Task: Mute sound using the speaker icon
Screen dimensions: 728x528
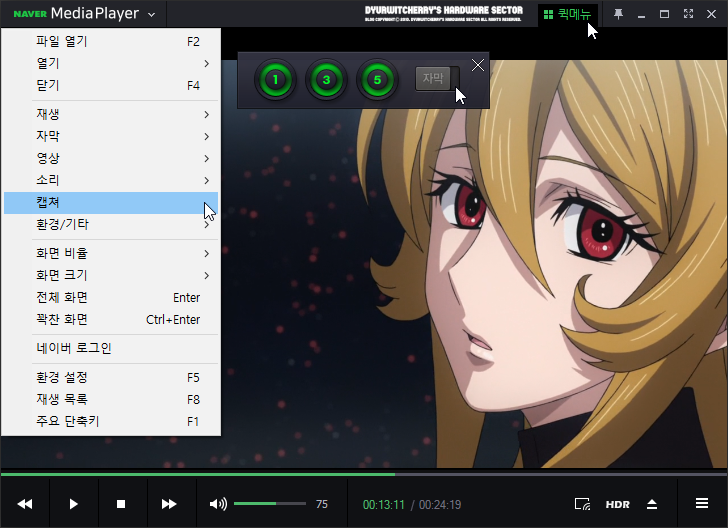Action: point(218,504)
